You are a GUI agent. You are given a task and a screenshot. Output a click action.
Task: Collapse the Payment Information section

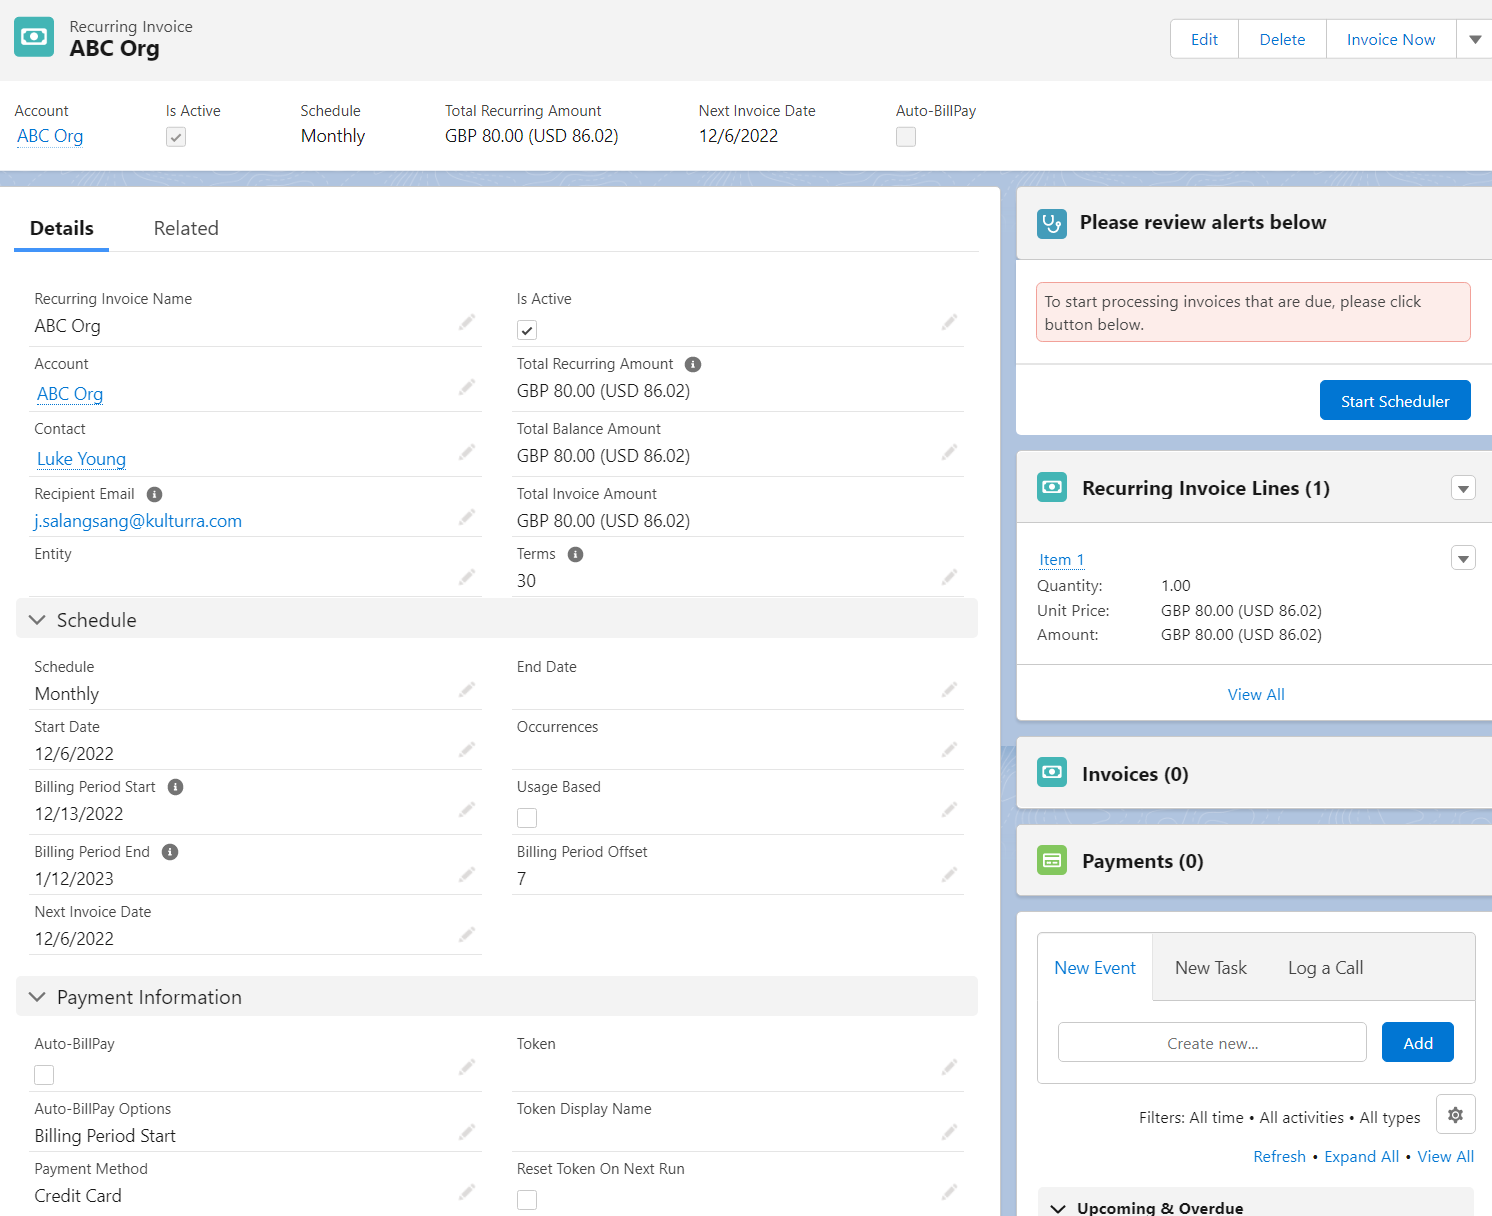point(38,997)
